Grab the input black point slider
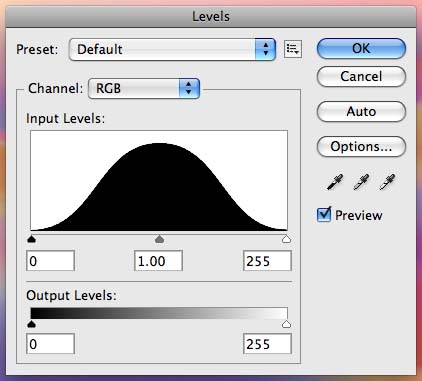Screen dimensions: 422x381 [31, 239]
